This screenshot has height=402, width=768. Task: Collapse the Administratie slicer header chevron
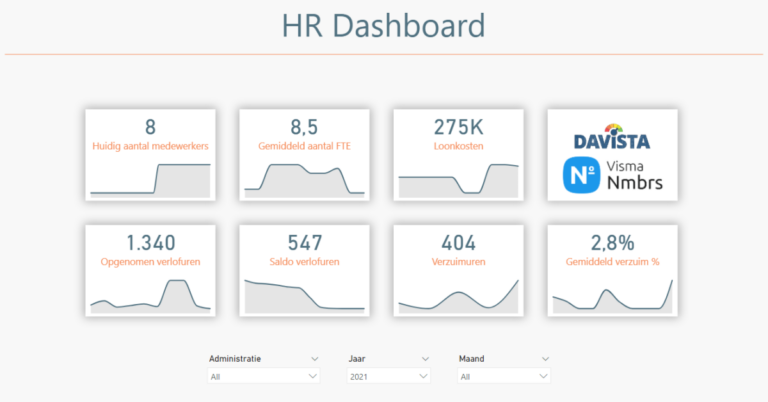pos(314,359)
